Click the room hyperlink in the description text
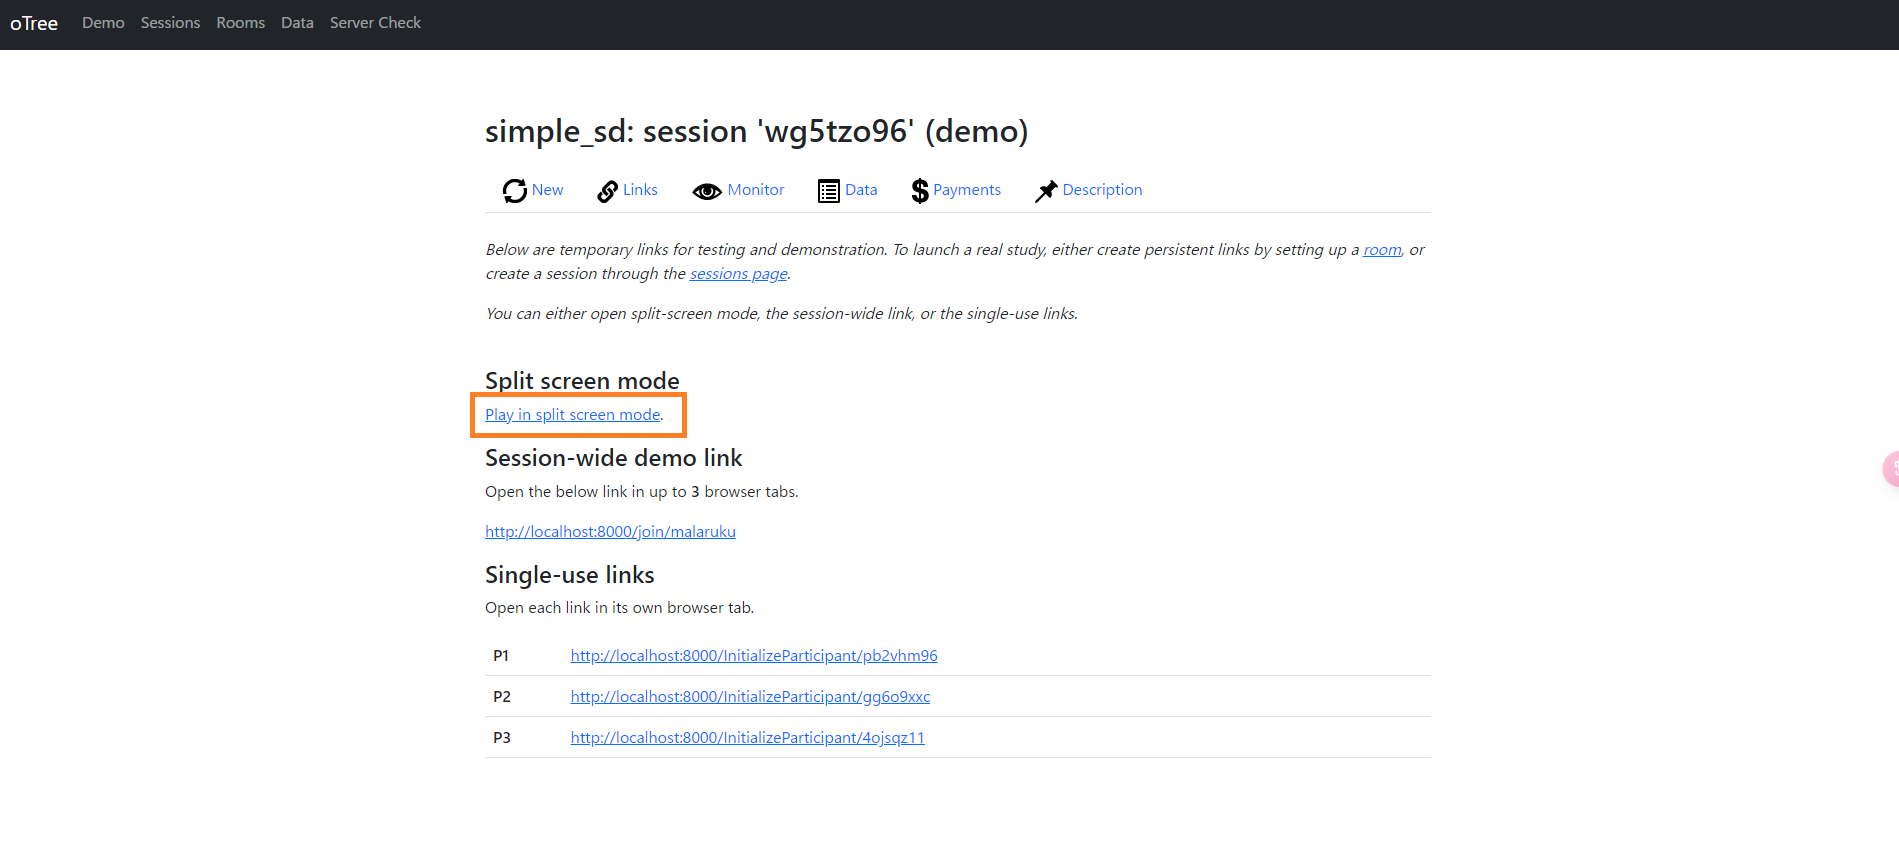1899x848 pixels. click(1381, 249)
